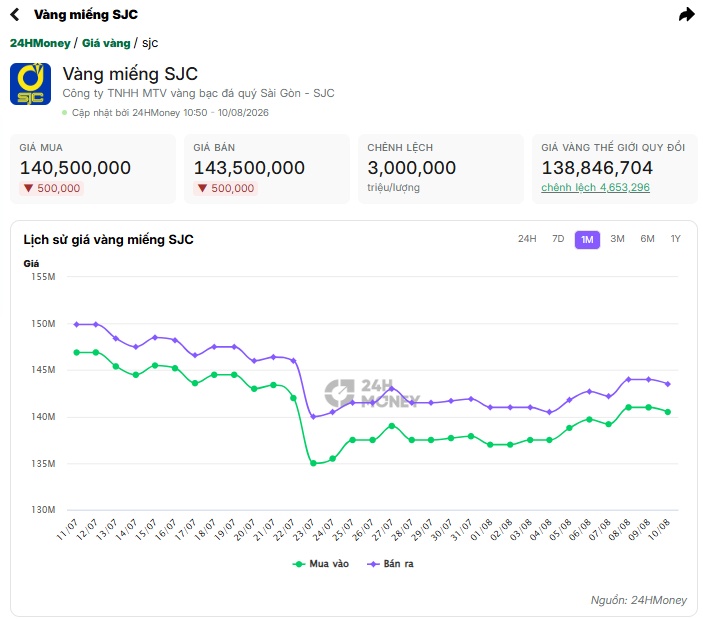
Task: Click the 150M y-axis label
Action: [43, 324]
